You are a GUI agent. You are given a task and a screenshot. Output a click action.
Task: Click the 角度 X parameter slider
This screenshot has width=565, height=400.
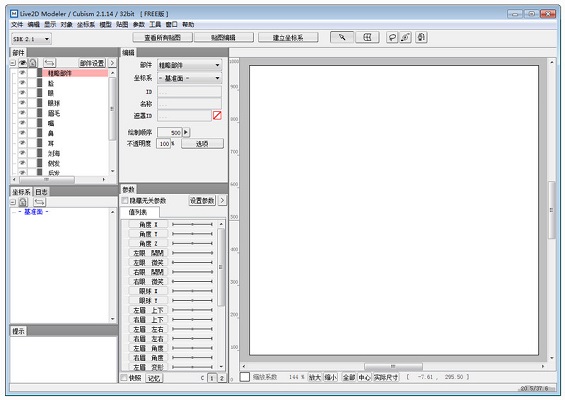pos(192,225)
